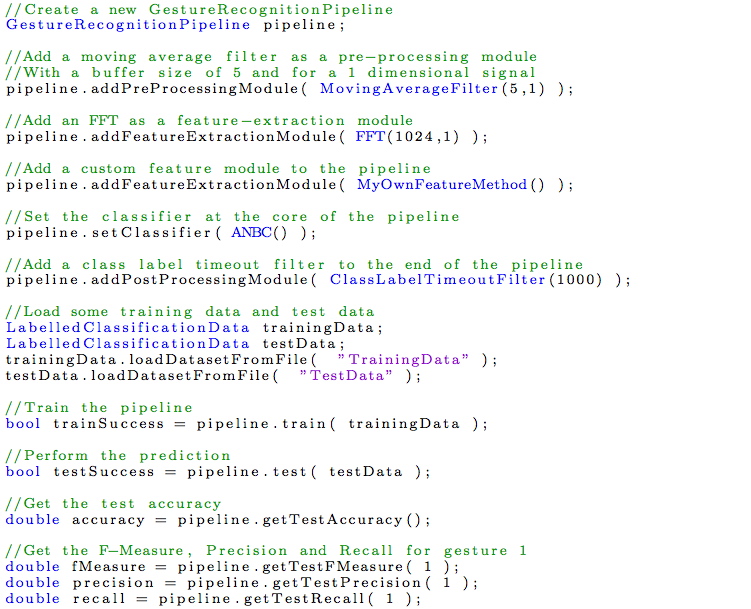Click the ANBC() classifier text
Screen dimensions: 751x609
[259, 233]
